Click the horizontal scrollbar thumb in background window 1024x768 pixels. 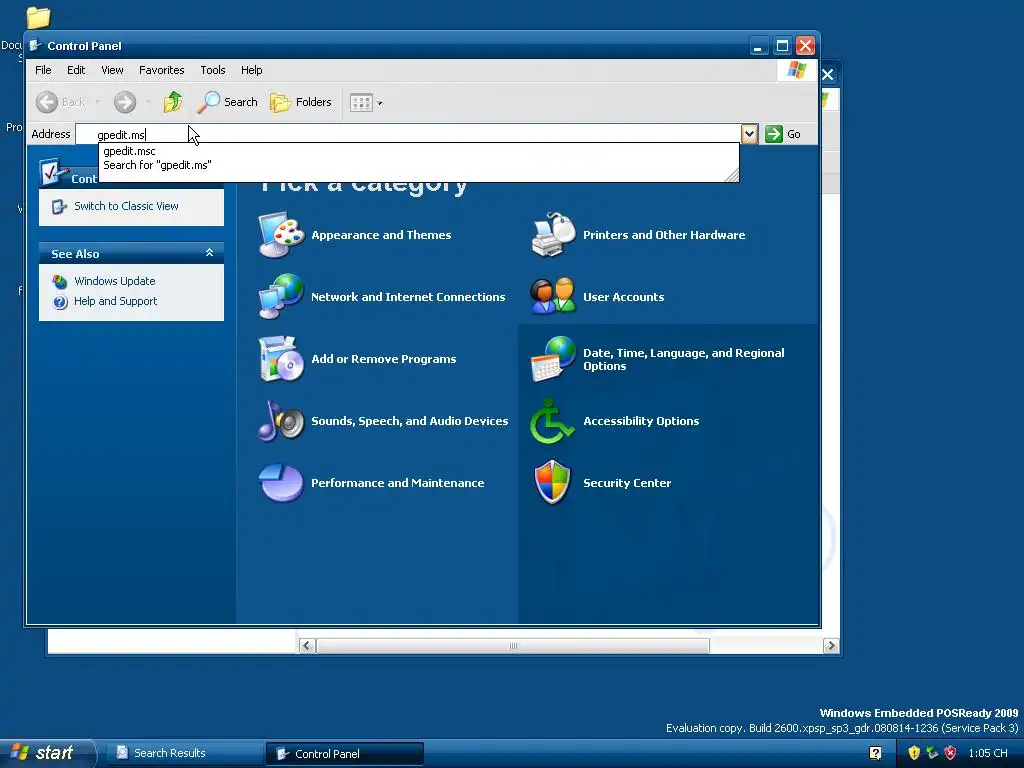point(513,646)
